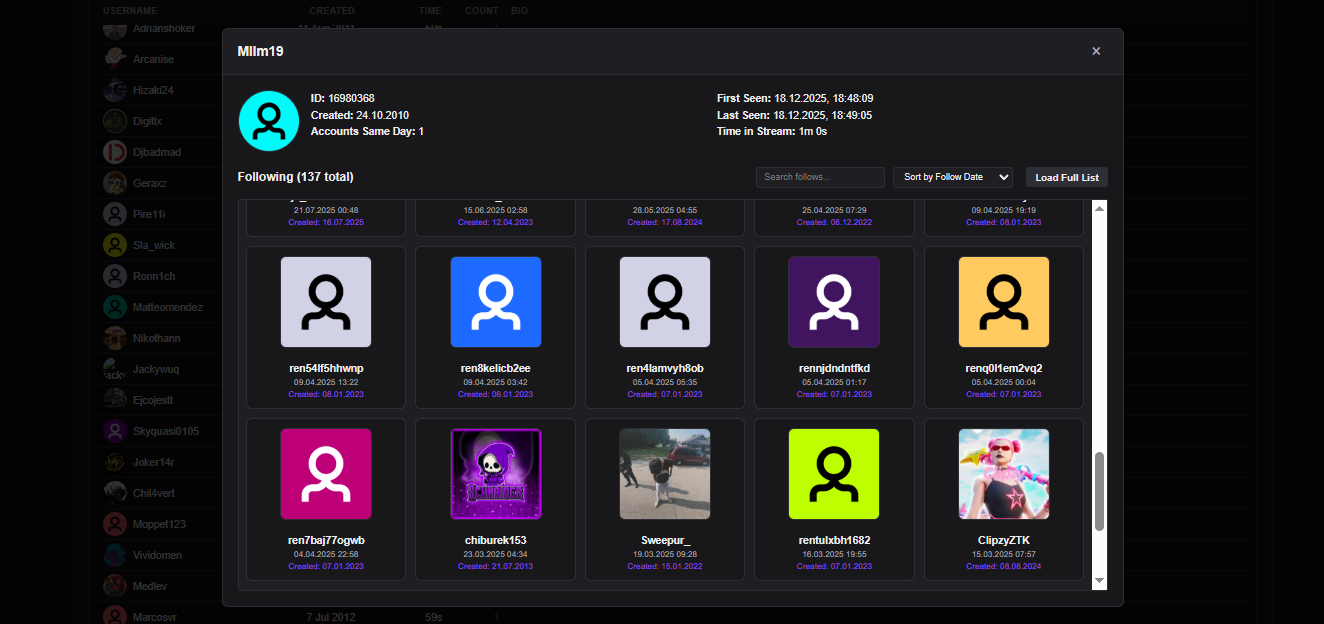Close the Mllm19 dialog
This screenshot has width=1324, height=624.
(x=1096, y=51)
